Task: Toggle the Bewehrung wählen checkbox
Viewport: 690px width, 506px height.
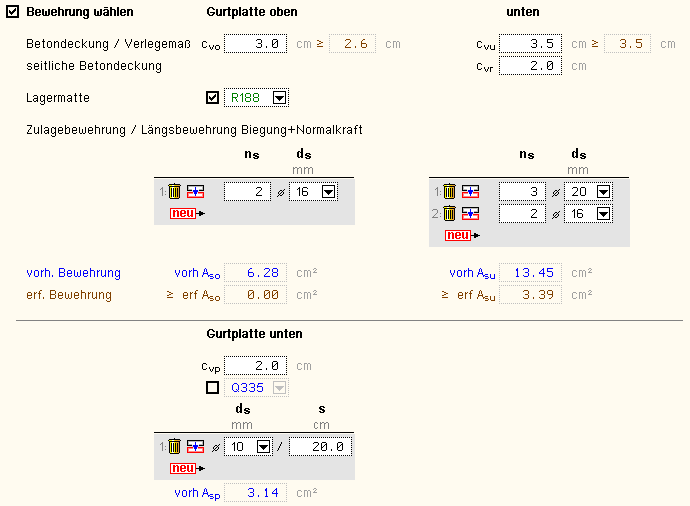Action: [x=12, y=12]
